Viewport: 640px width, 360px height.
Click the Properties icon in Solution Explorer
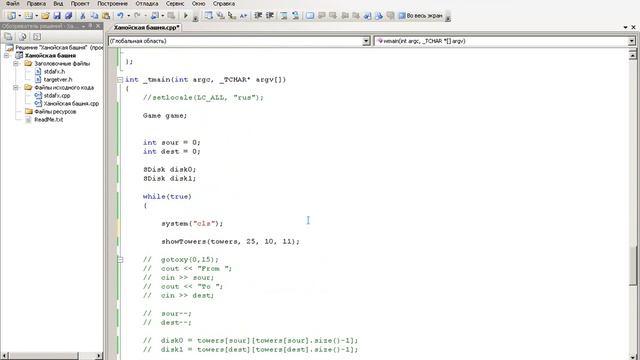tap(8, 37)
